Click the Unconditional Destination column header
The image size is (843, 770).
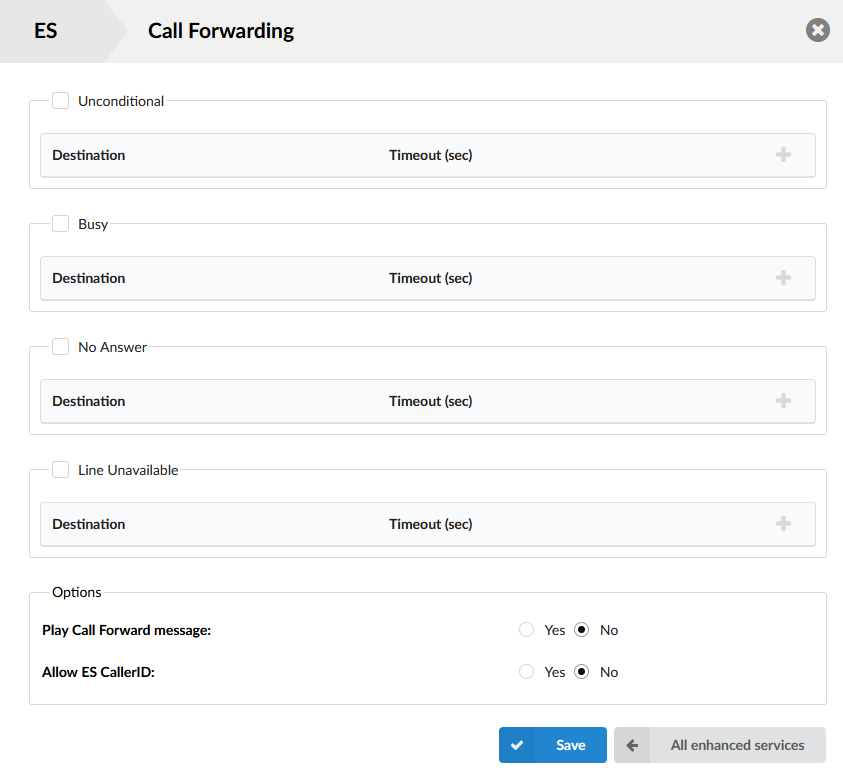coord(89,155)
